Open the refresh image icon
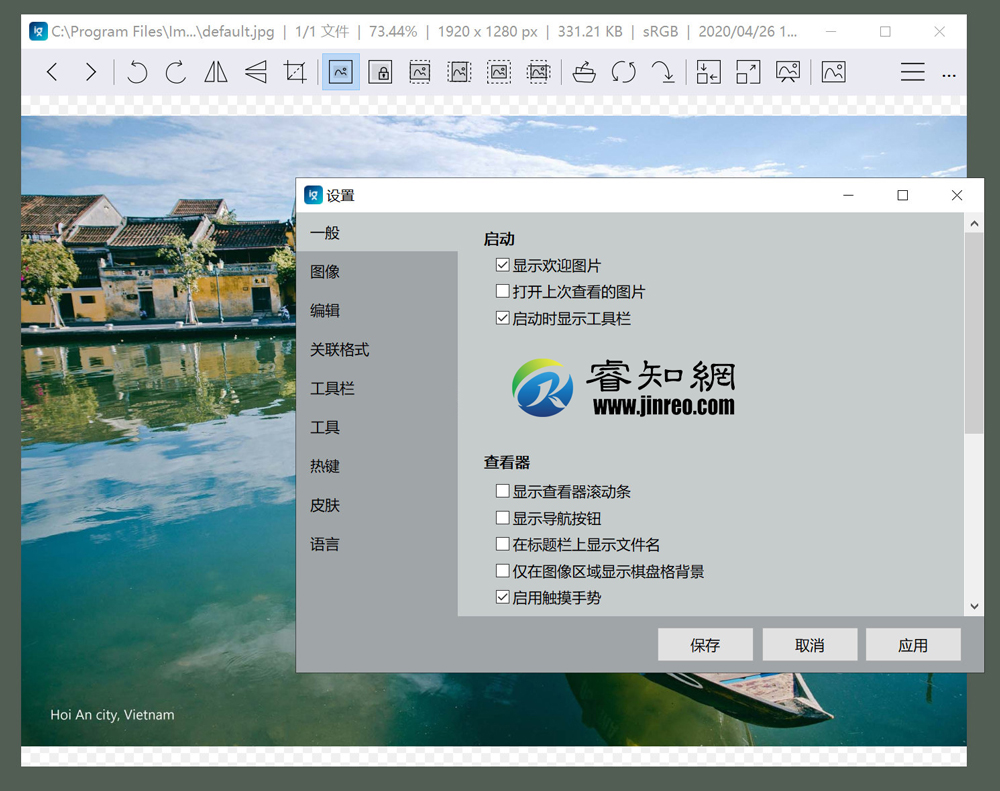The width and height of the screenshot is (1000, 791). [x=624, y=71]
